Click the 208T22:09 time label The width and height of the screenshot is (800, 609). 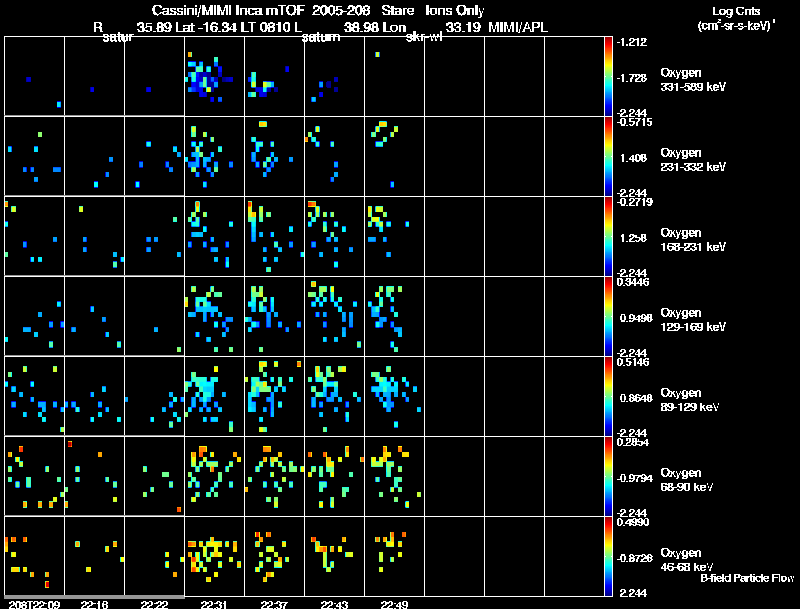34,604
